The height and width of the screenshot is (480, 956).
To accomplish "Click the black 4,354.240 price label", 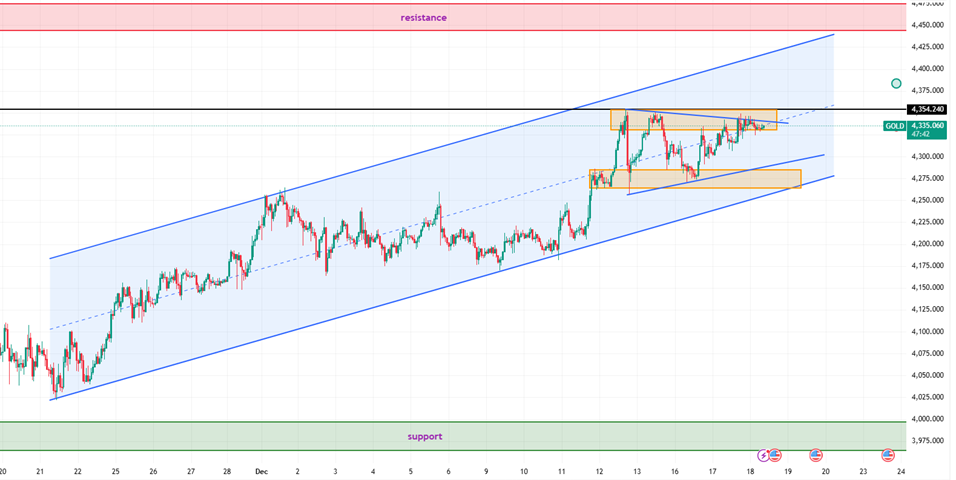I will [x=925, y=108].
